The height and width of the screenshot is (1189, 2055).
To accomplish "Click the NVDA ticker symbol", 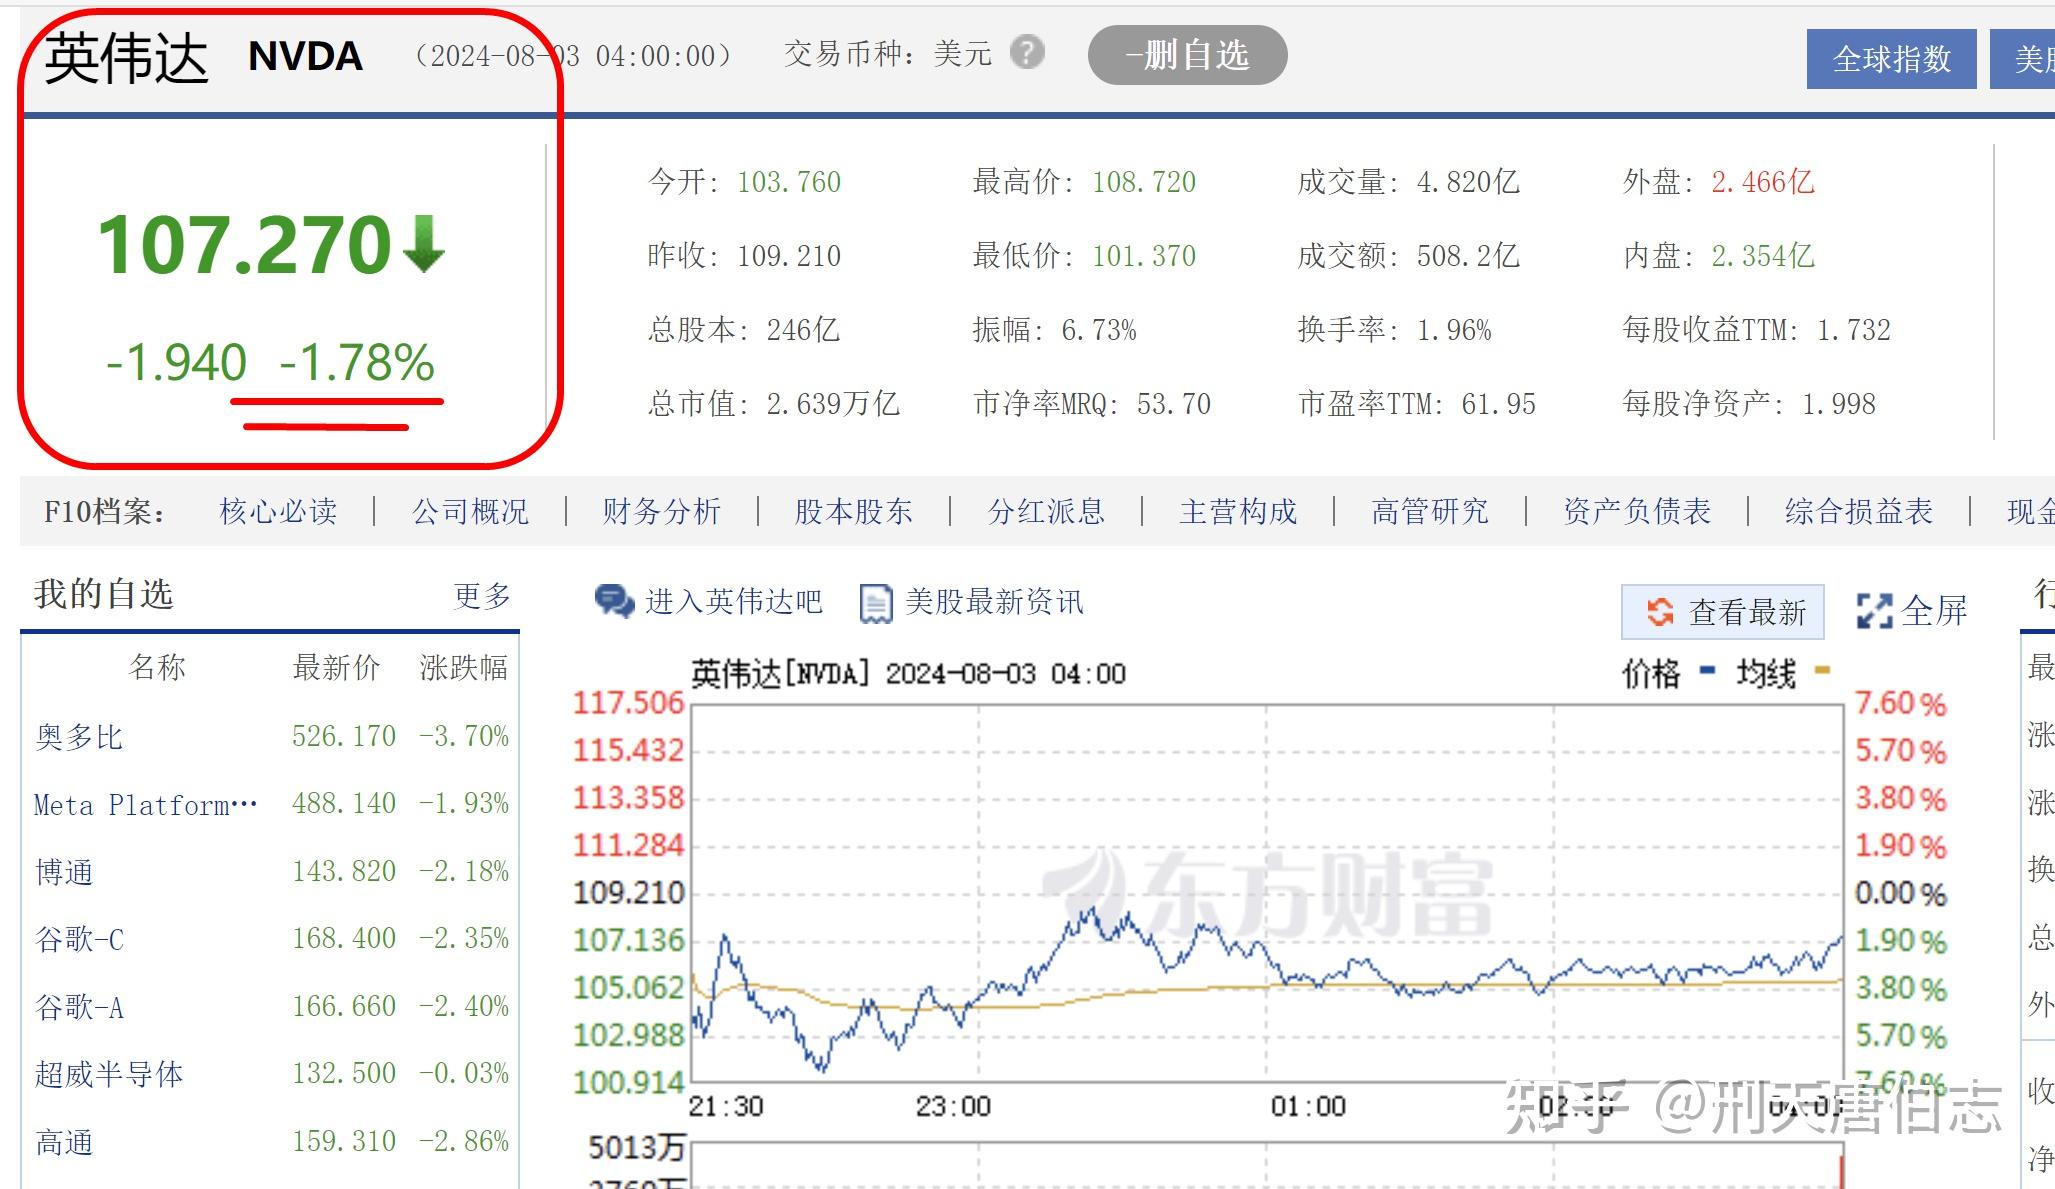I will pos(305,56).
